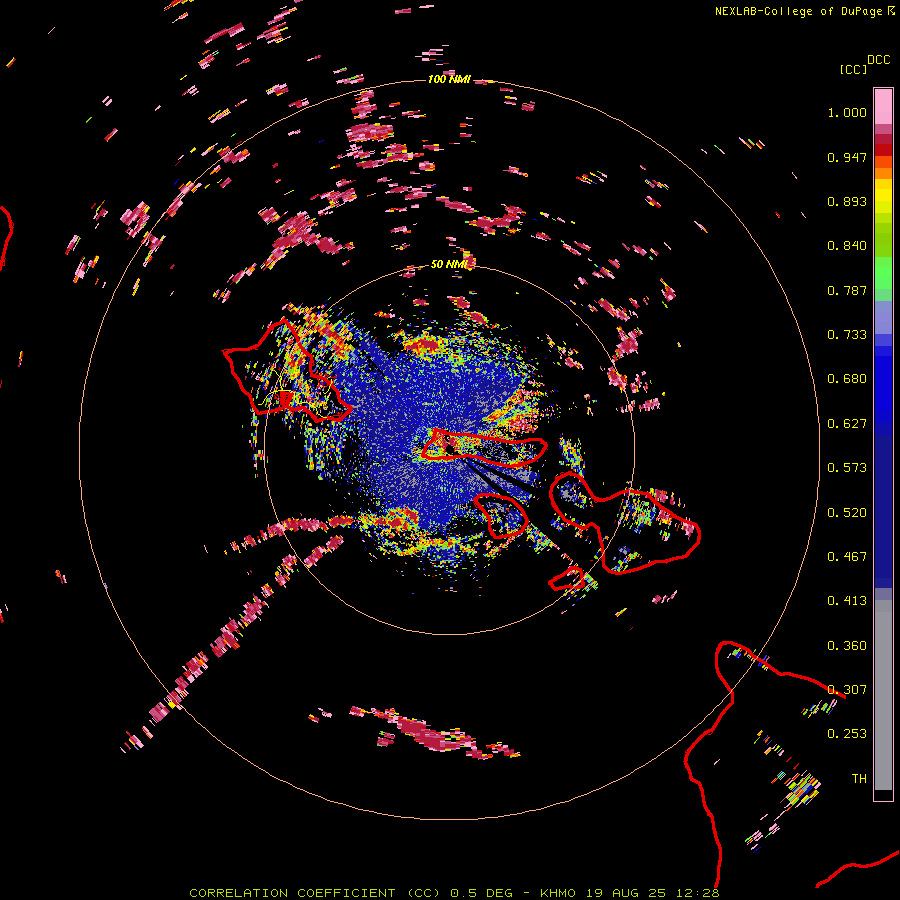Click the 0.307 scale value

click(x=847, y=690)
